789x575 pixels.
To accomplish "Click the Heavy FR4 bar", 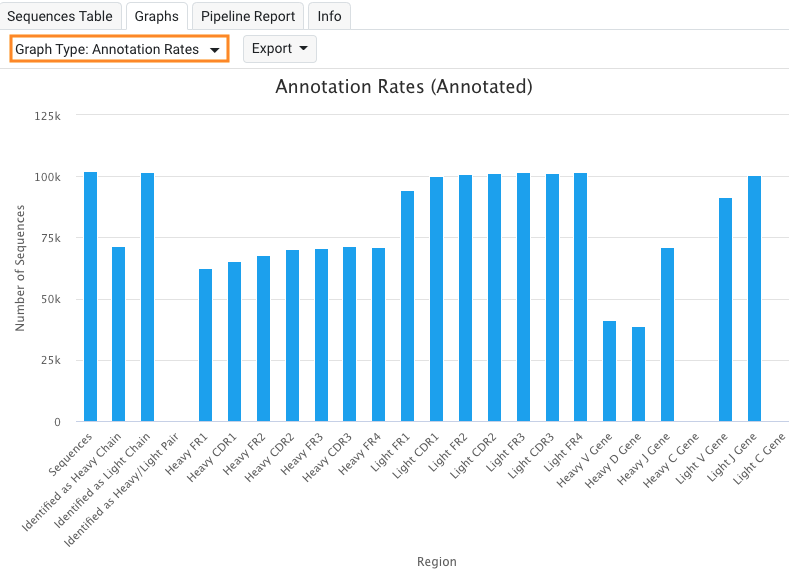I will 378,335.
